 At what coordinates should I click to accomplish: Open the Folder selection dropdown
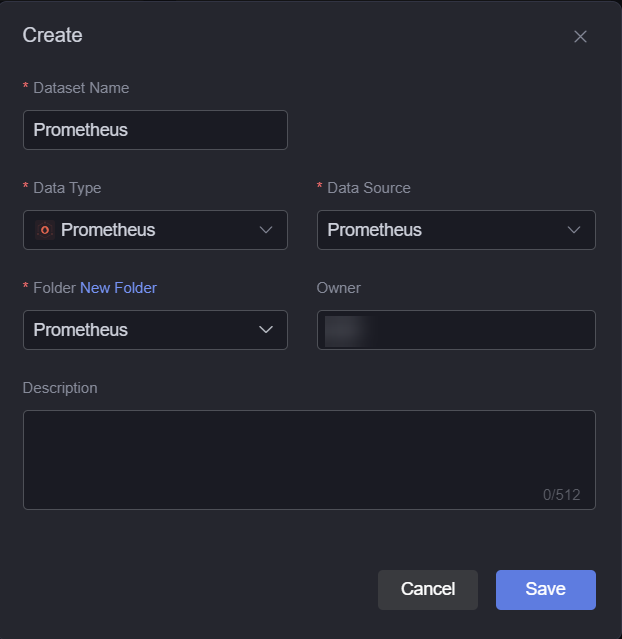point(155,330)
